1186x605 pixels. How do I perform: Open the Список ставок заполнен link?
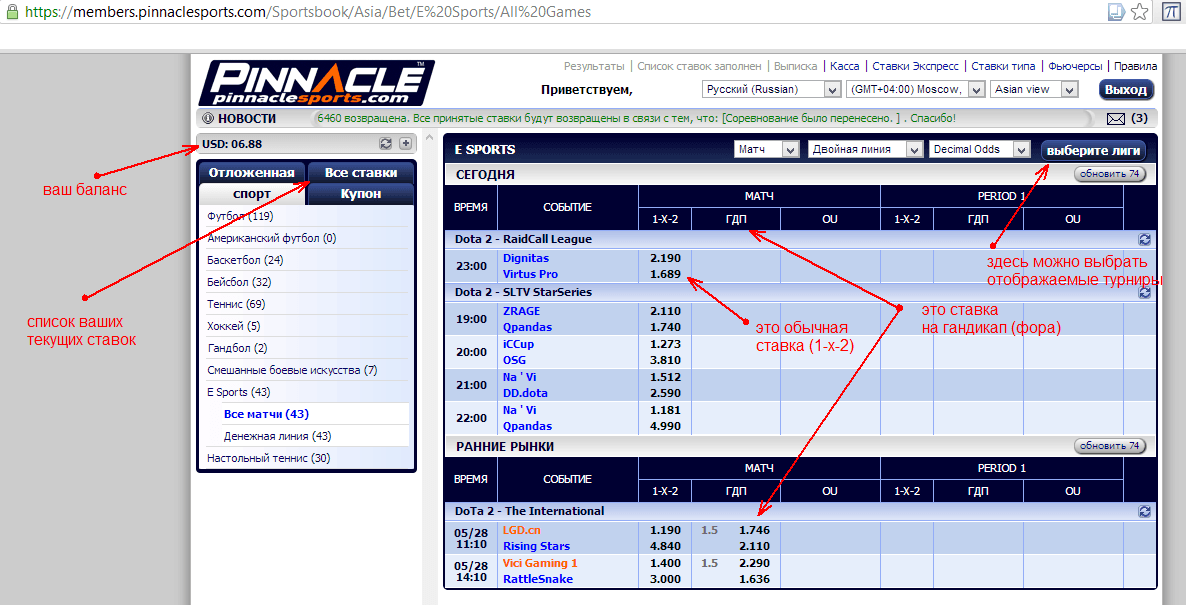[699, 67]
